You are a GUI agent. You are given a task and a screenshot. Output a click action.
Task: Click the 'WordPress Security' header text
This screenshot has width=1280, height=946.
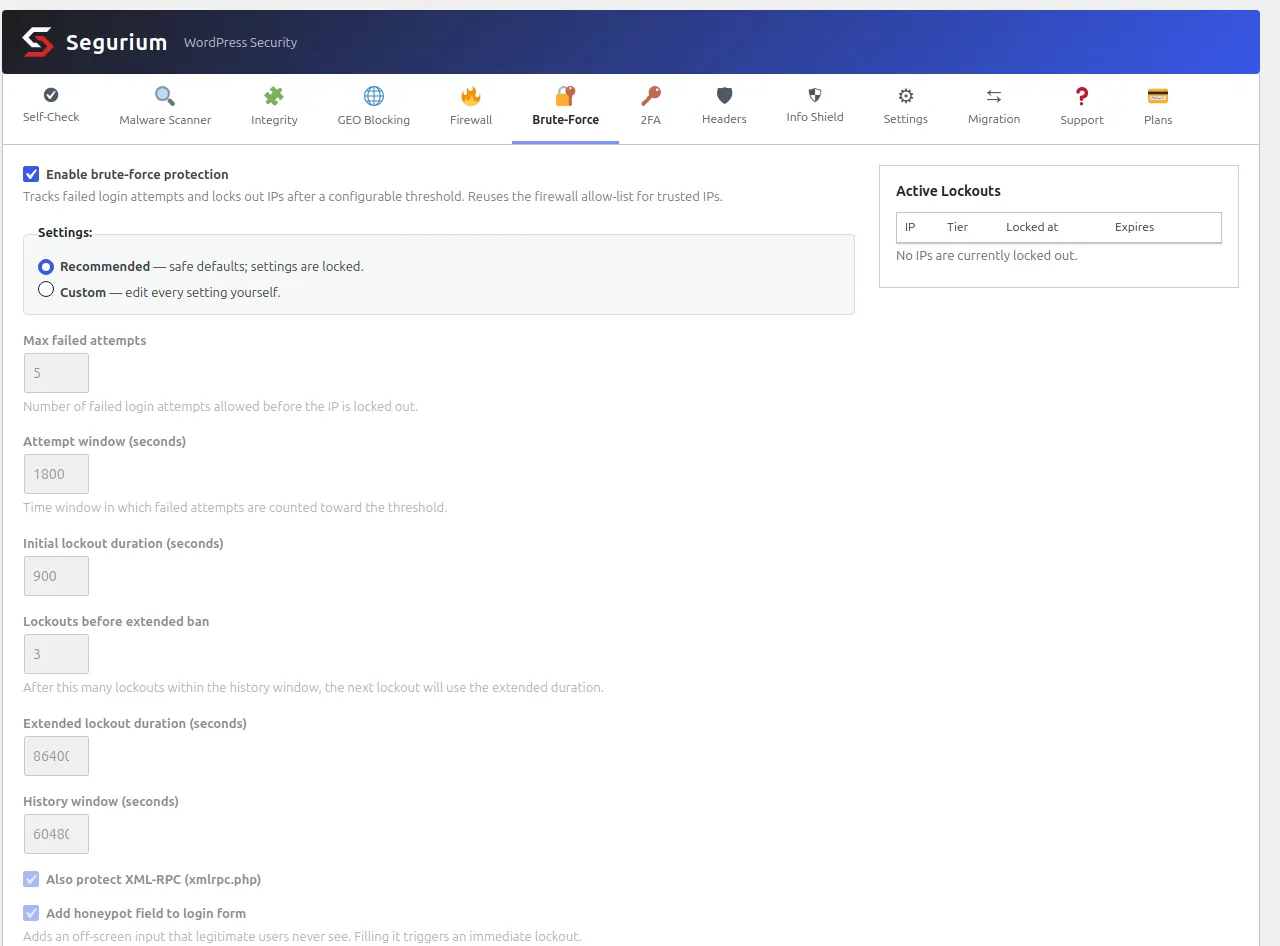tap(240, 42)
